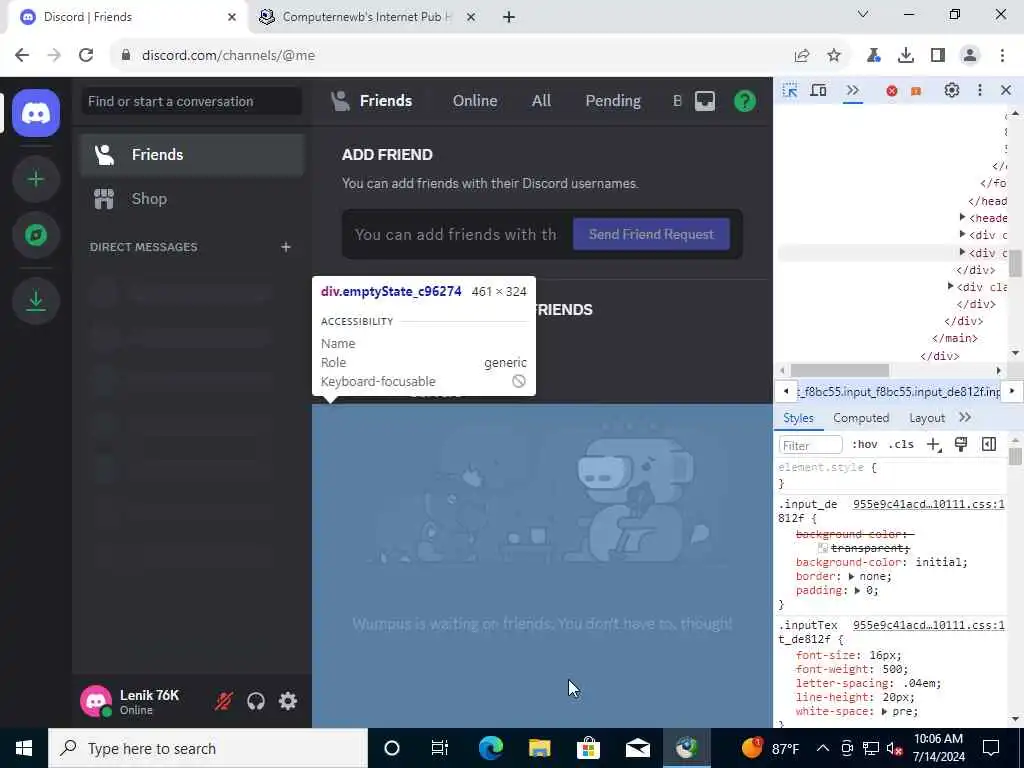Expand the white-space property triangle
The width and height of the screenshot is (1024, 768).
884,712
